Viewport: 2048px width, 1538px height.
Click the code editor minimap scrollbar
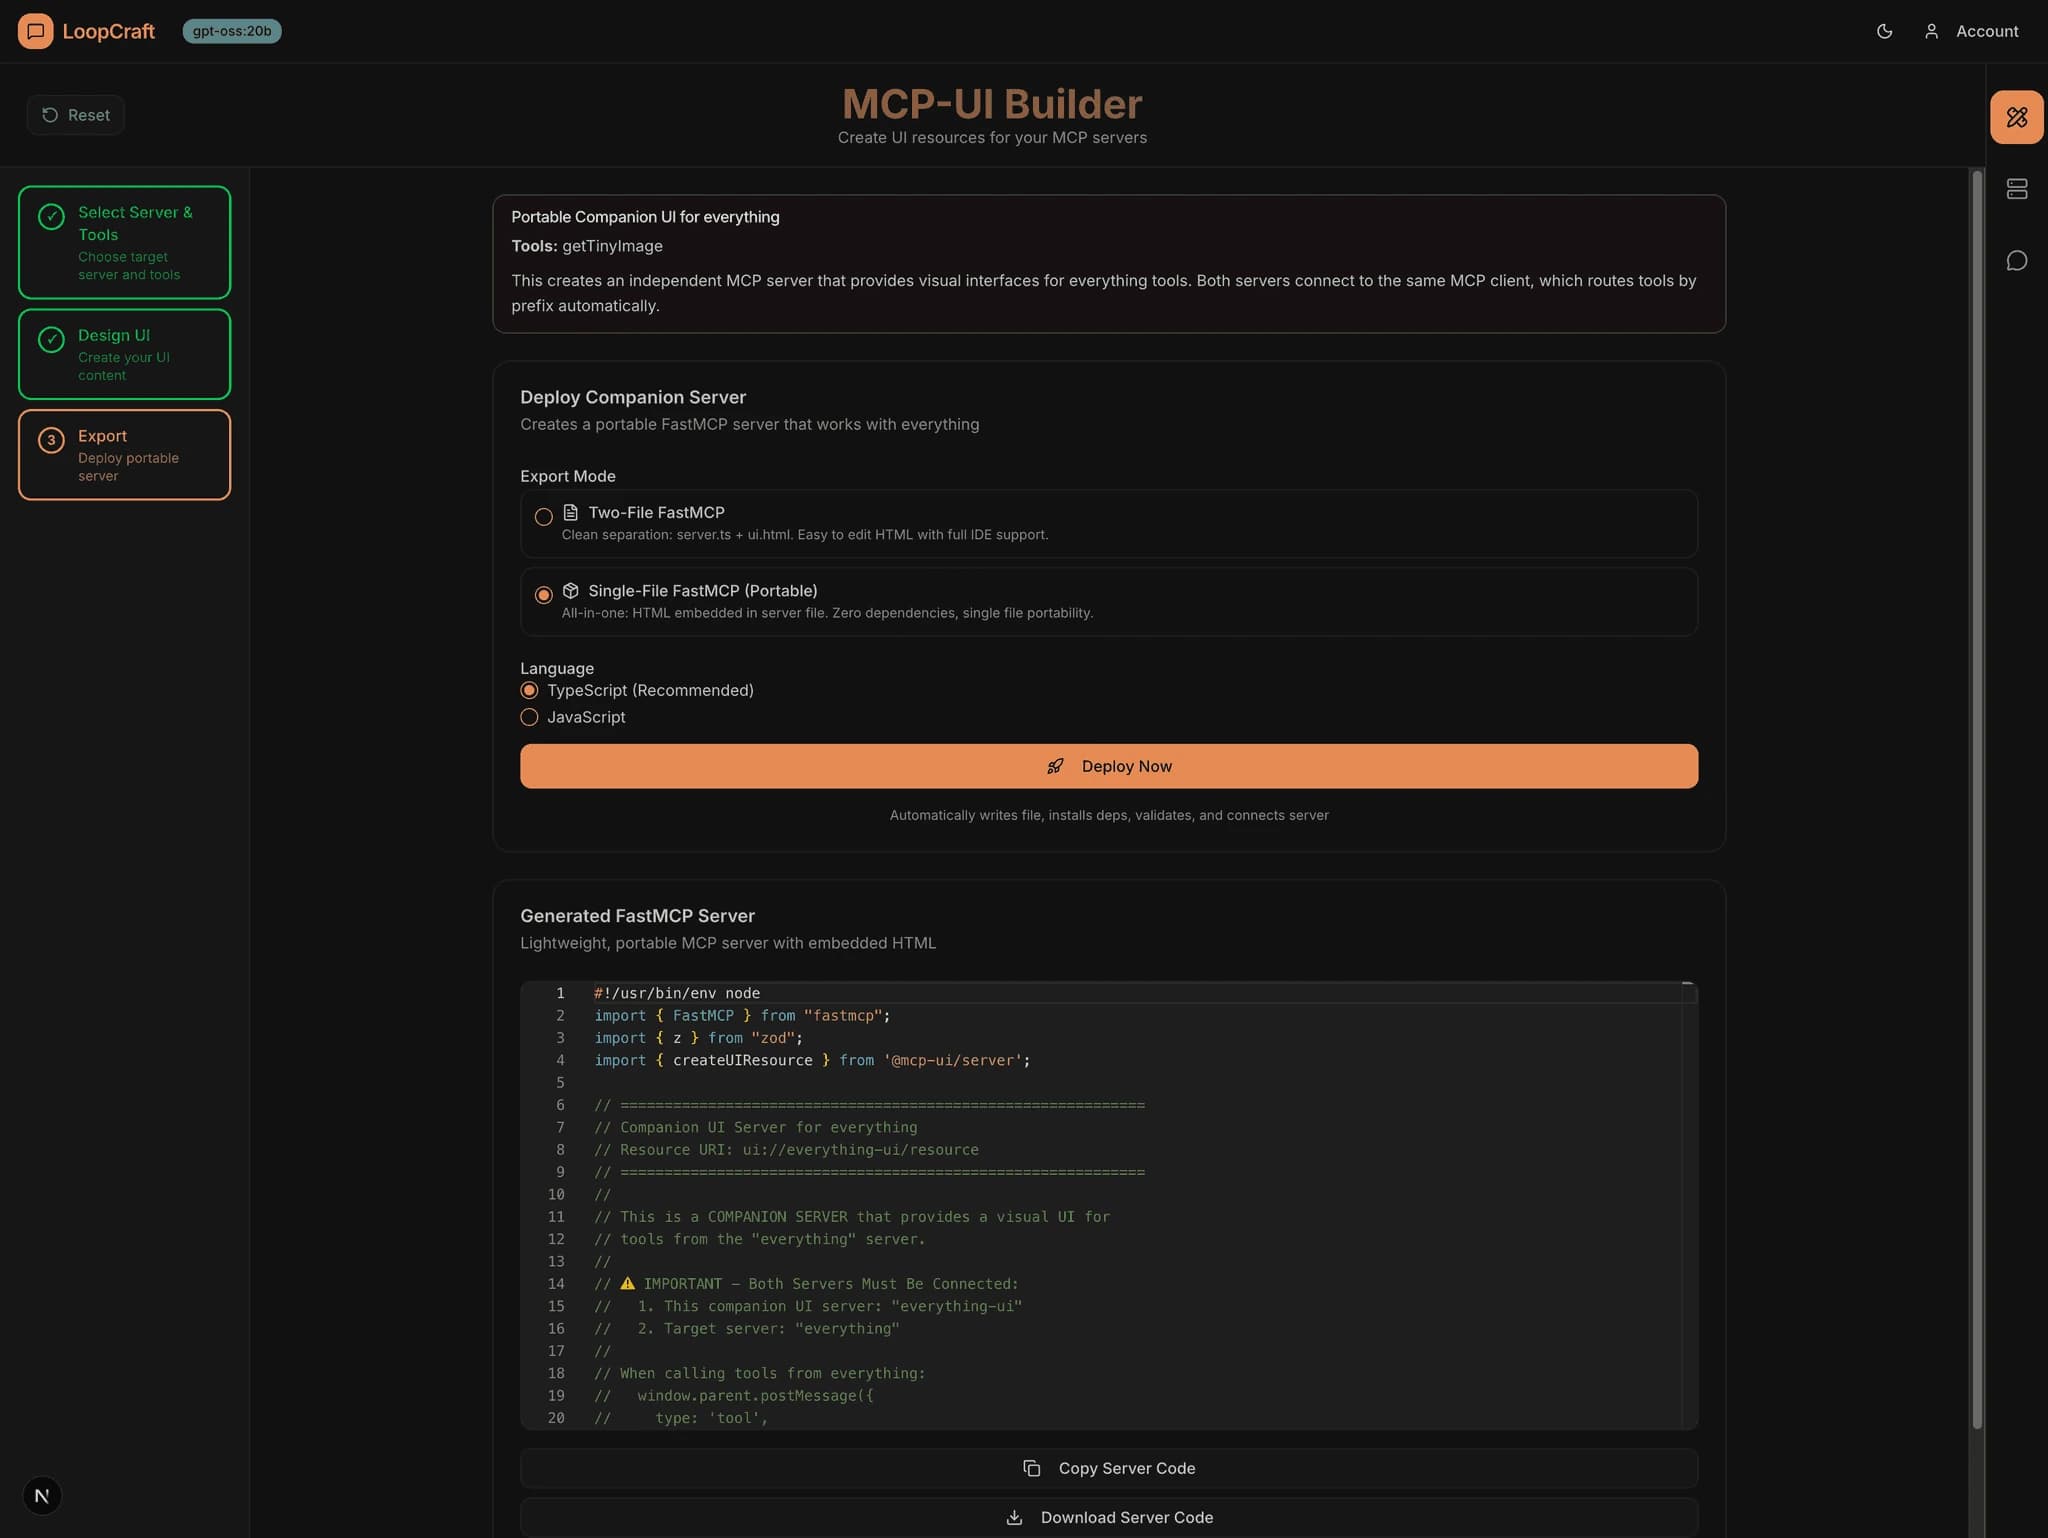pos(1688,1205)
